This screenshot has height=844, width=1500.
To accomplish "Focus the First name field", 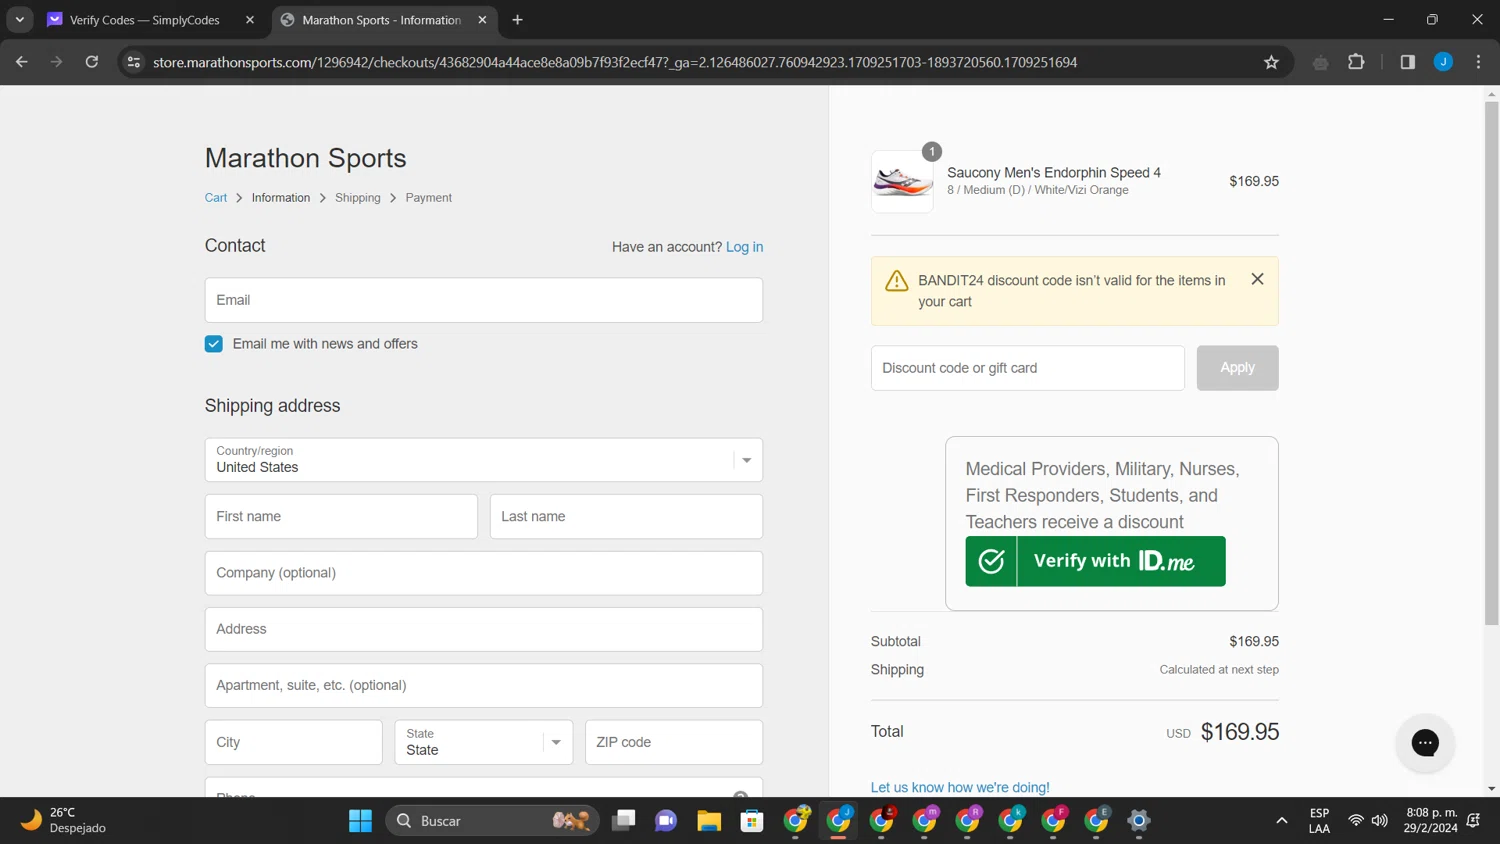I will 341,517.
